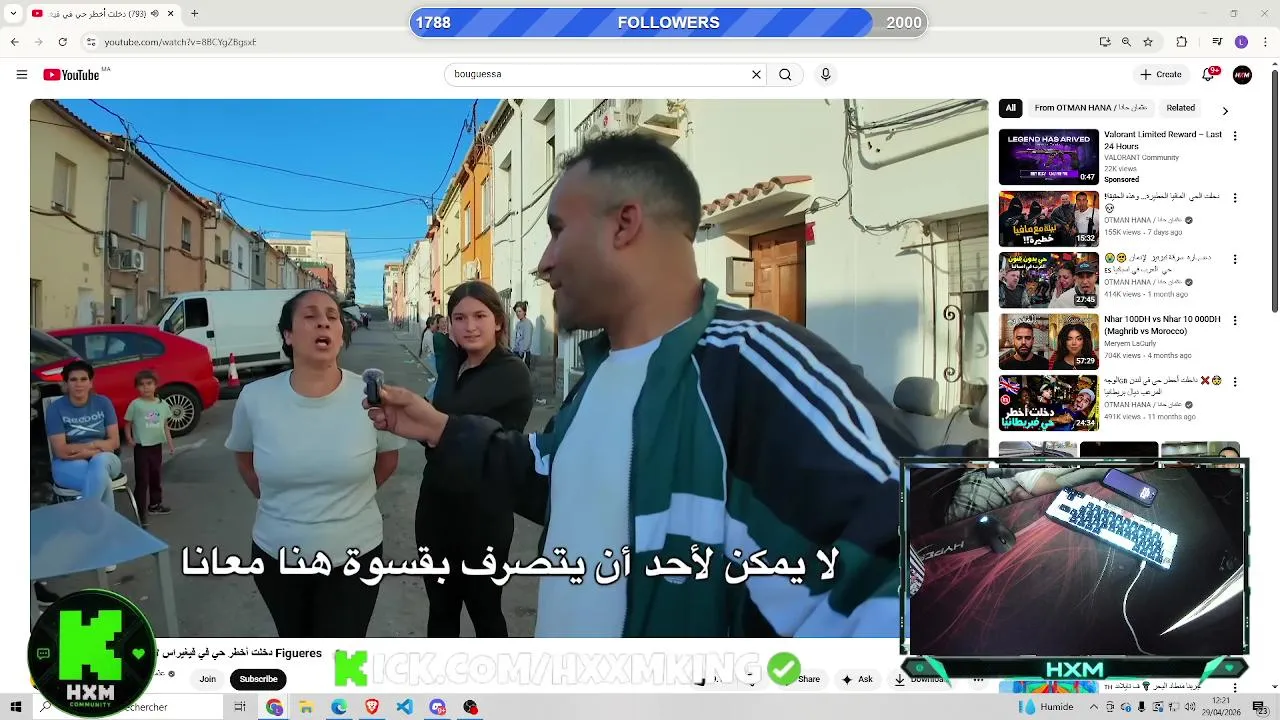
Task: Open the HXM account avatar menu
Action: coord(1242,74)
